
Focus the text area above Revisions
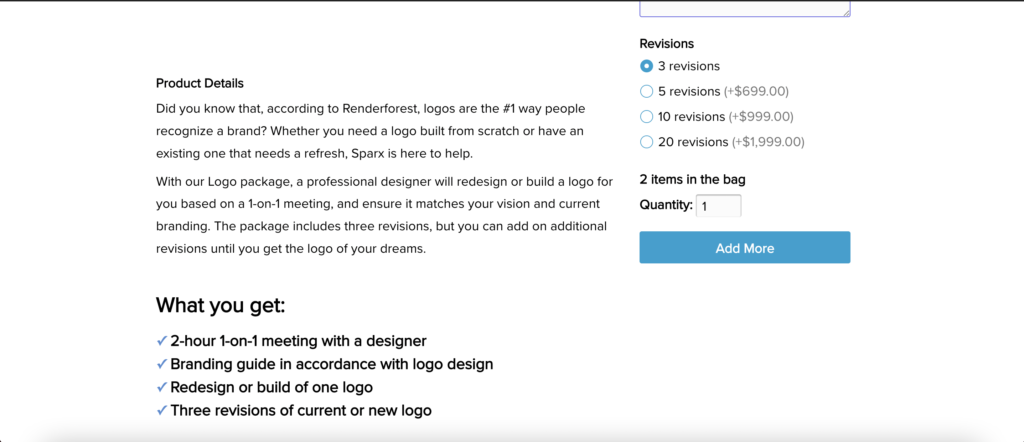(x=744, y=8)
